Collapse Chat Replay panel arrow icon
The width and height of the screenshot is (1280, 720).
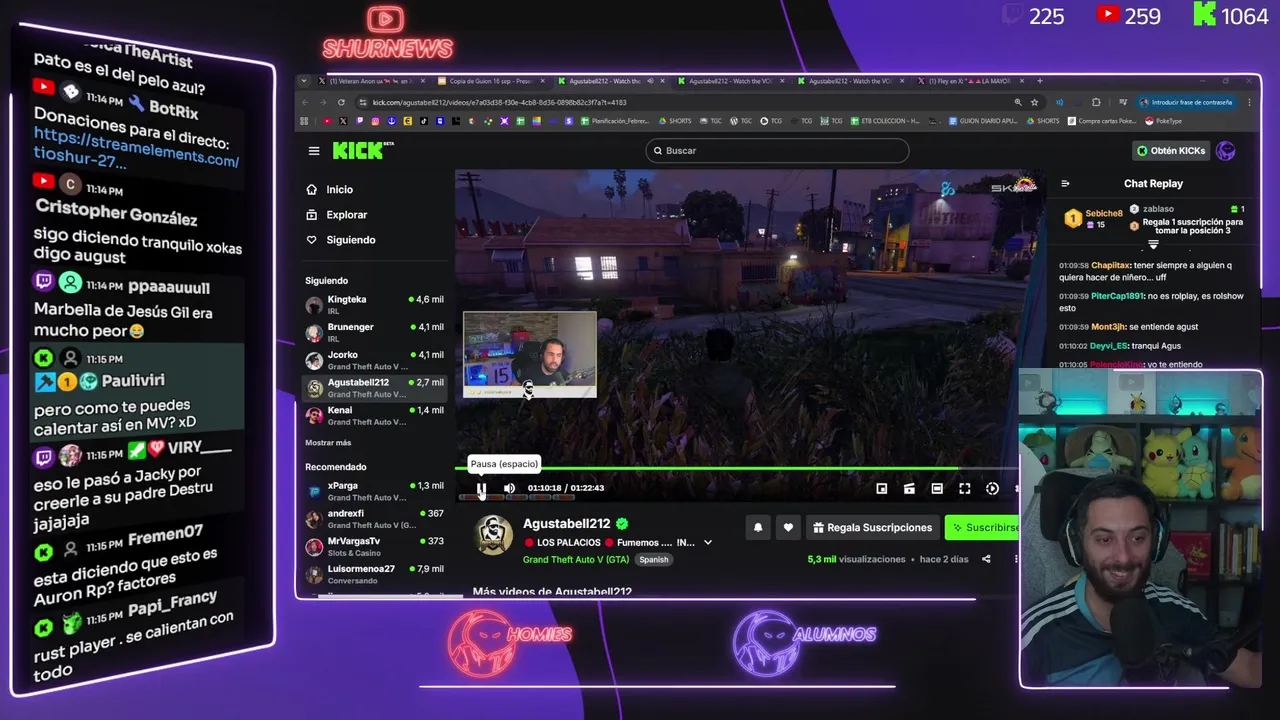point(1065,183)
